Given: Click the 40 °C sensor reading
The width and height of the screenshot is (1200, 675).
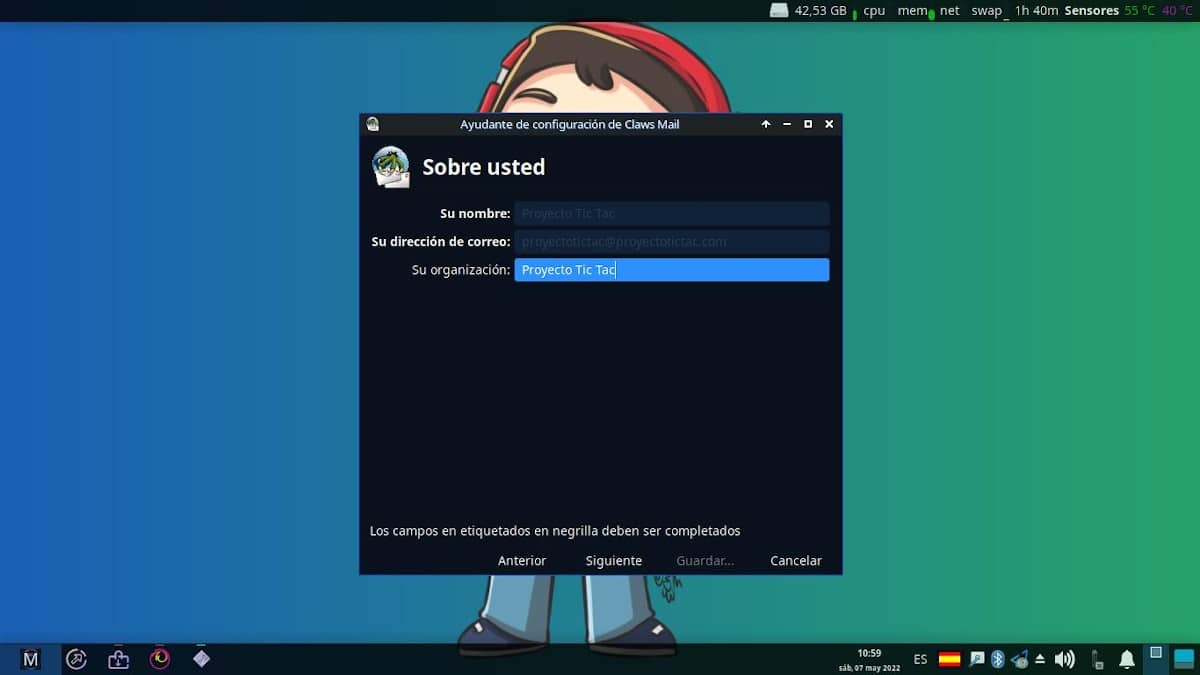Looking at the screenshot, I should [1177, 11].
